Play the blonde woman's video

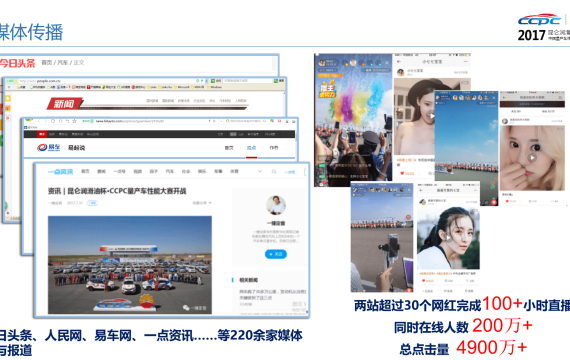tap(532, 158)
